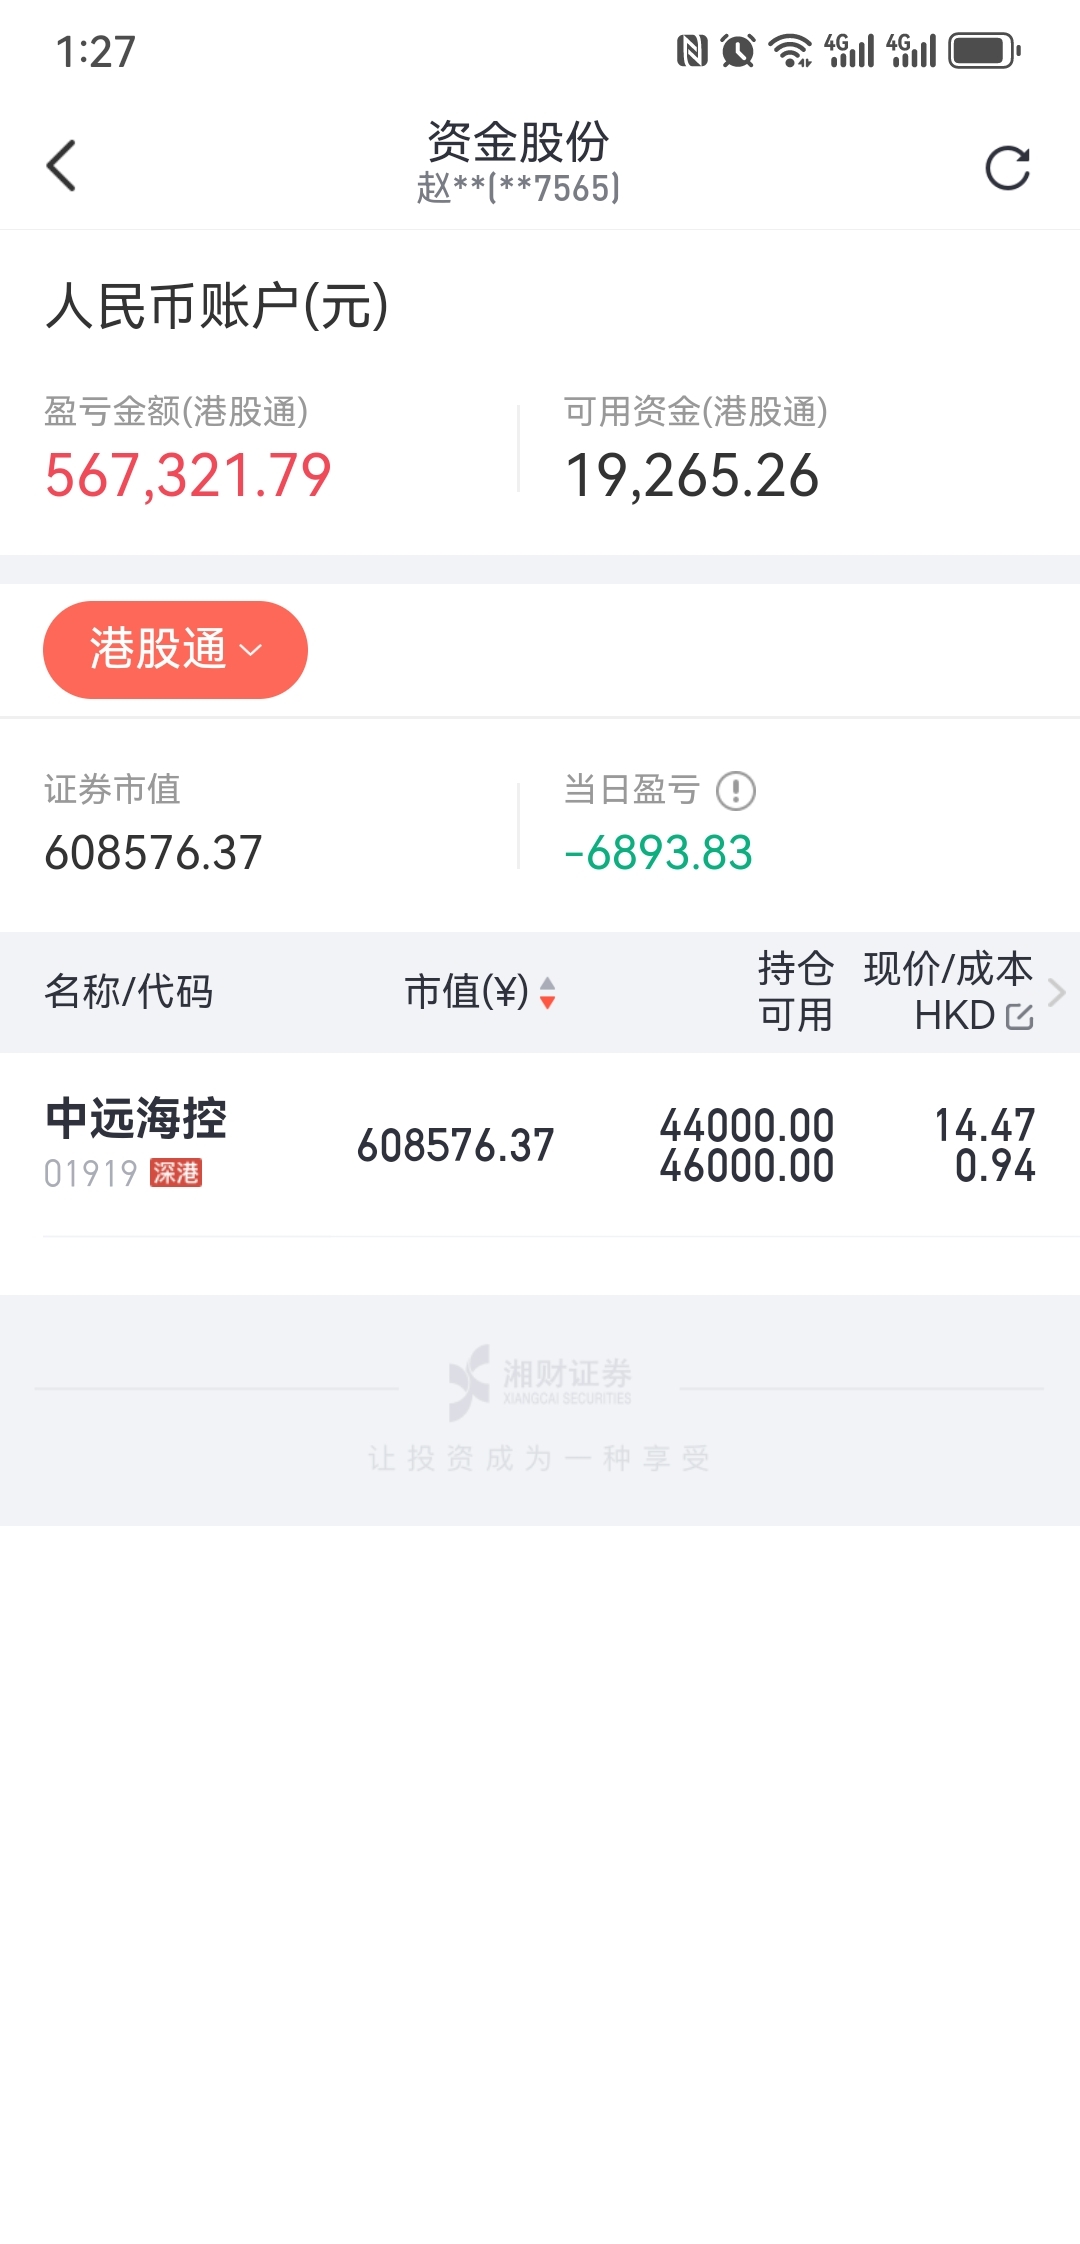
Task: Tap the back arrow icon
Action: pos(61,166)
